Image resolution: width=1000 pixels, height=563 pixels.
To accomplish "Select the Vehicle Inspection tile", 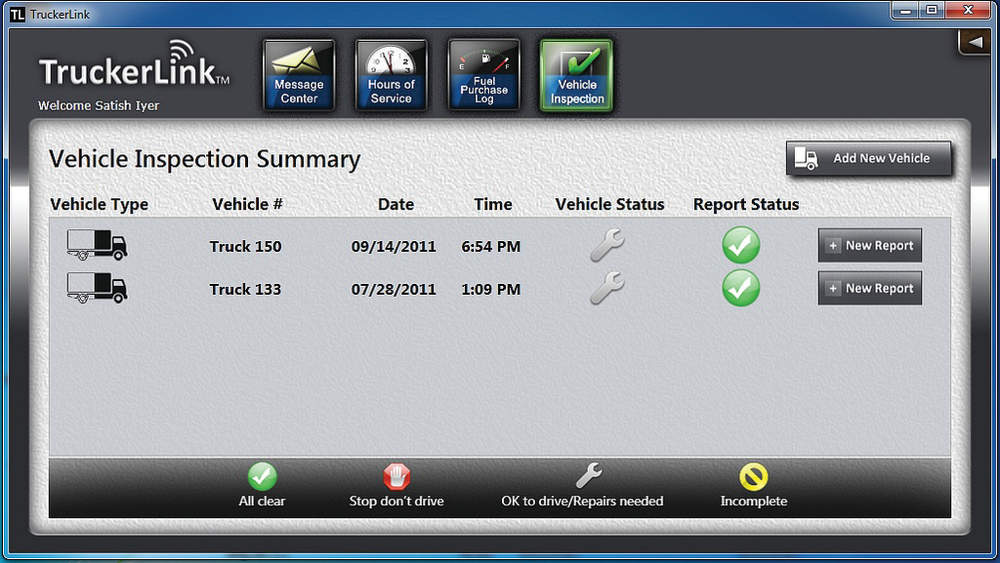I will click(x=577, y=76).
